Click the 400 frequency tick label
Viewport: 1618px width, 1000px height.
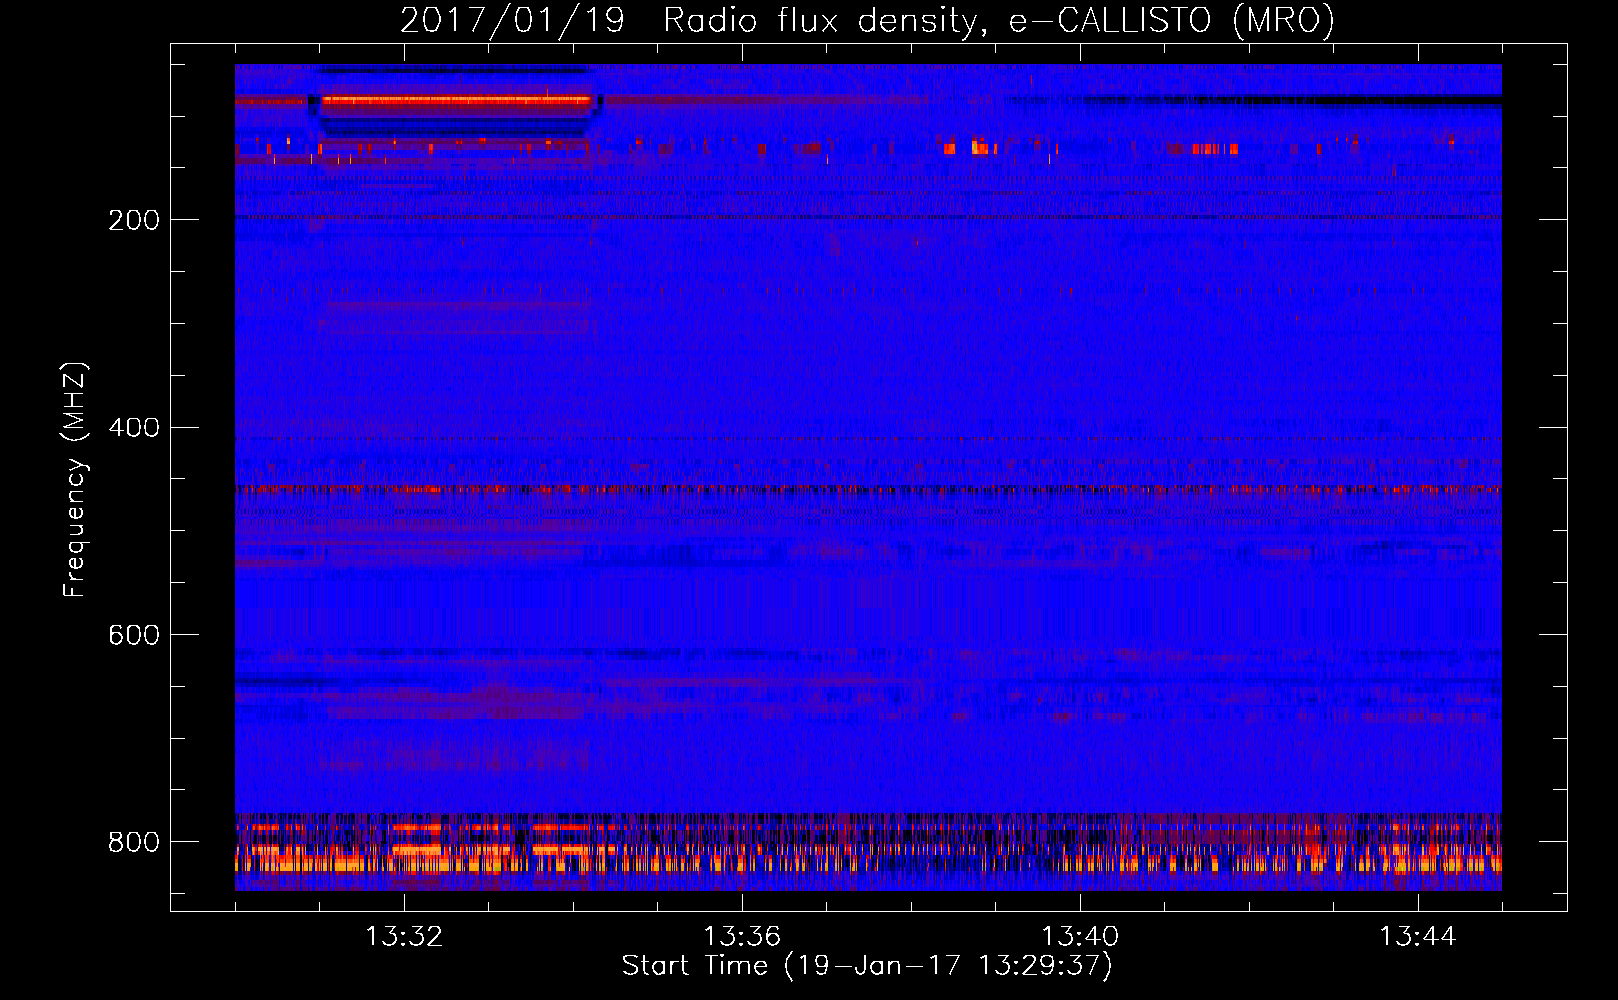click(x=134, y=428)
